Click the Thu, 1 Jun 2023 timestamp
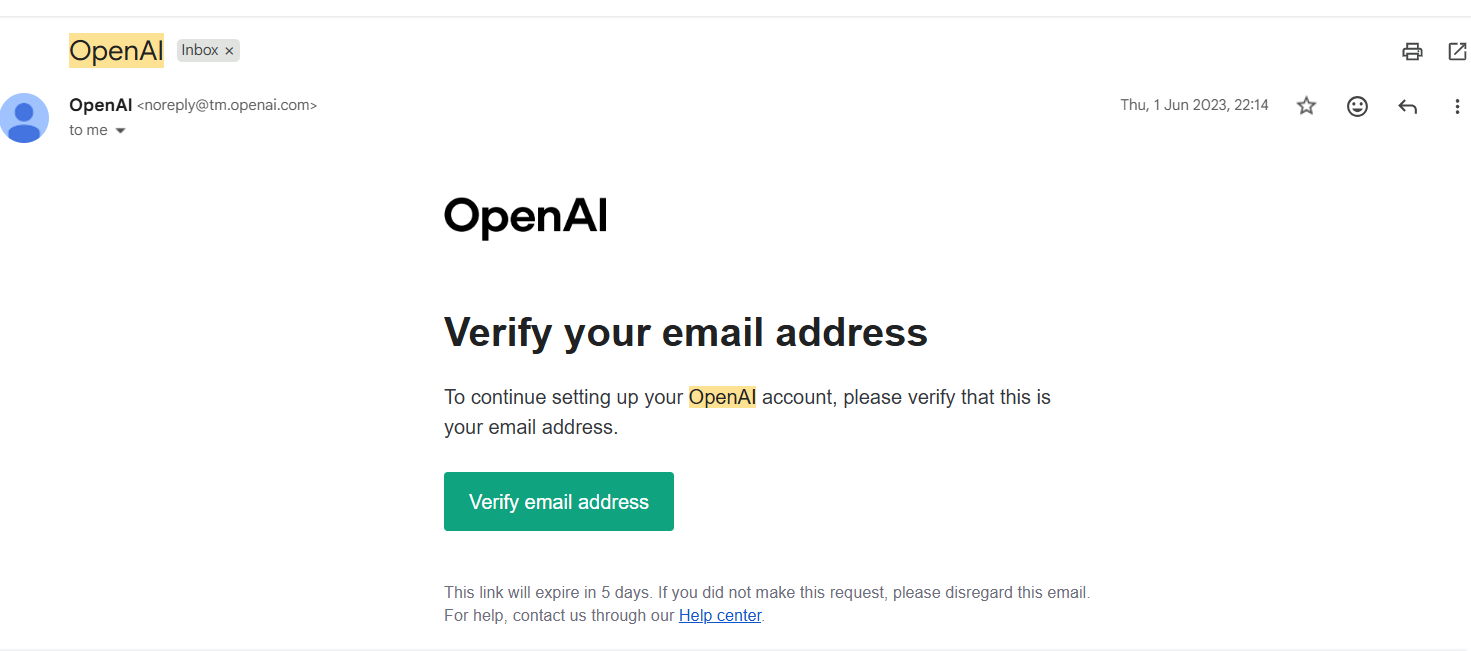This screenshot has height=651, width=1471. click(x=1194, y=105)
